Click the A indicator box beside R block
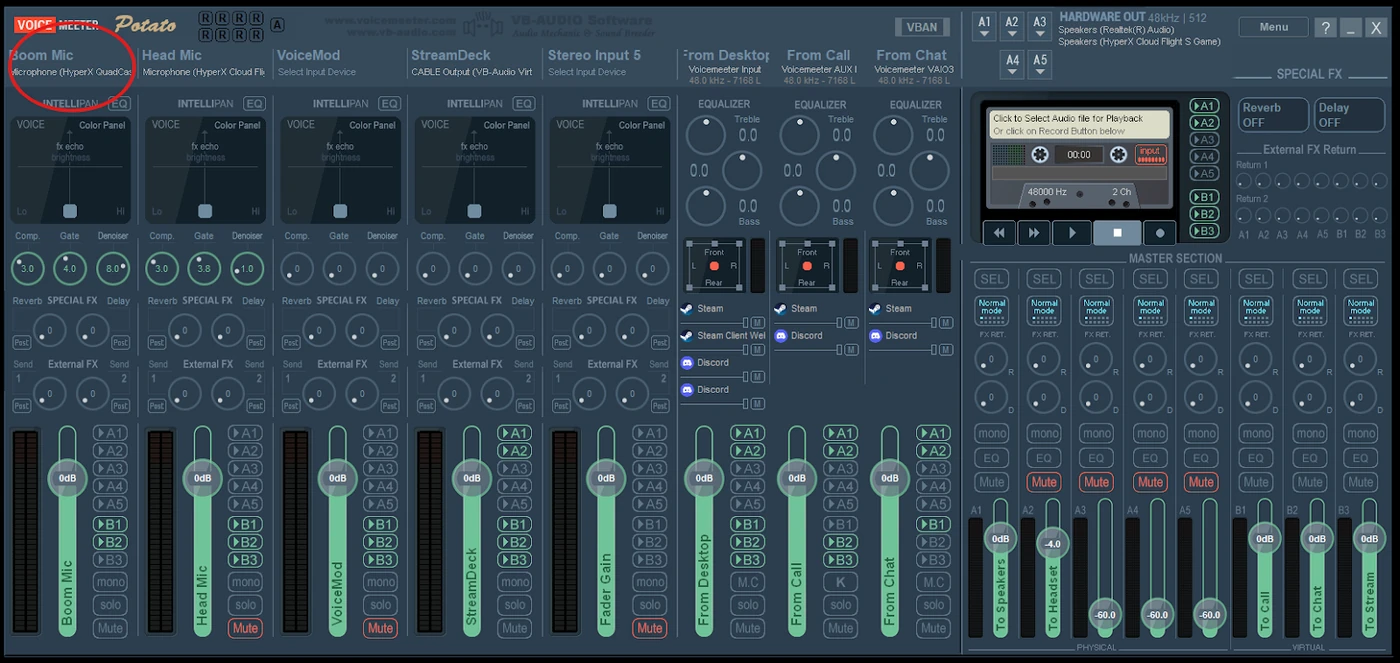 click(277, 25)
